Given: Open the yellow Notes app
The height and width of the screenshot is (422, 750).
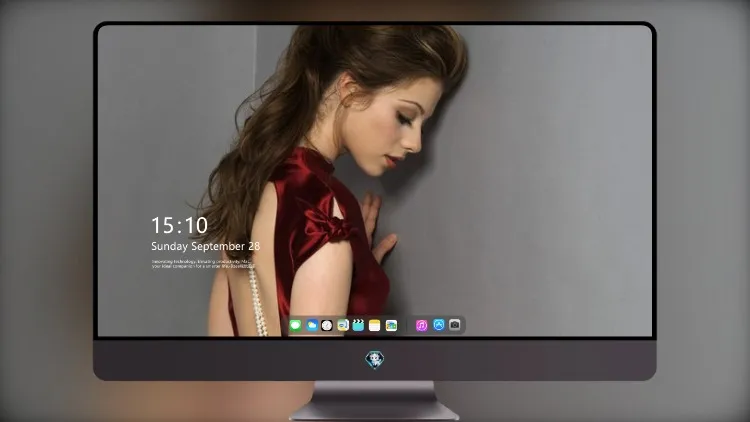Looking at the screenshot, I should click(375, 325).
